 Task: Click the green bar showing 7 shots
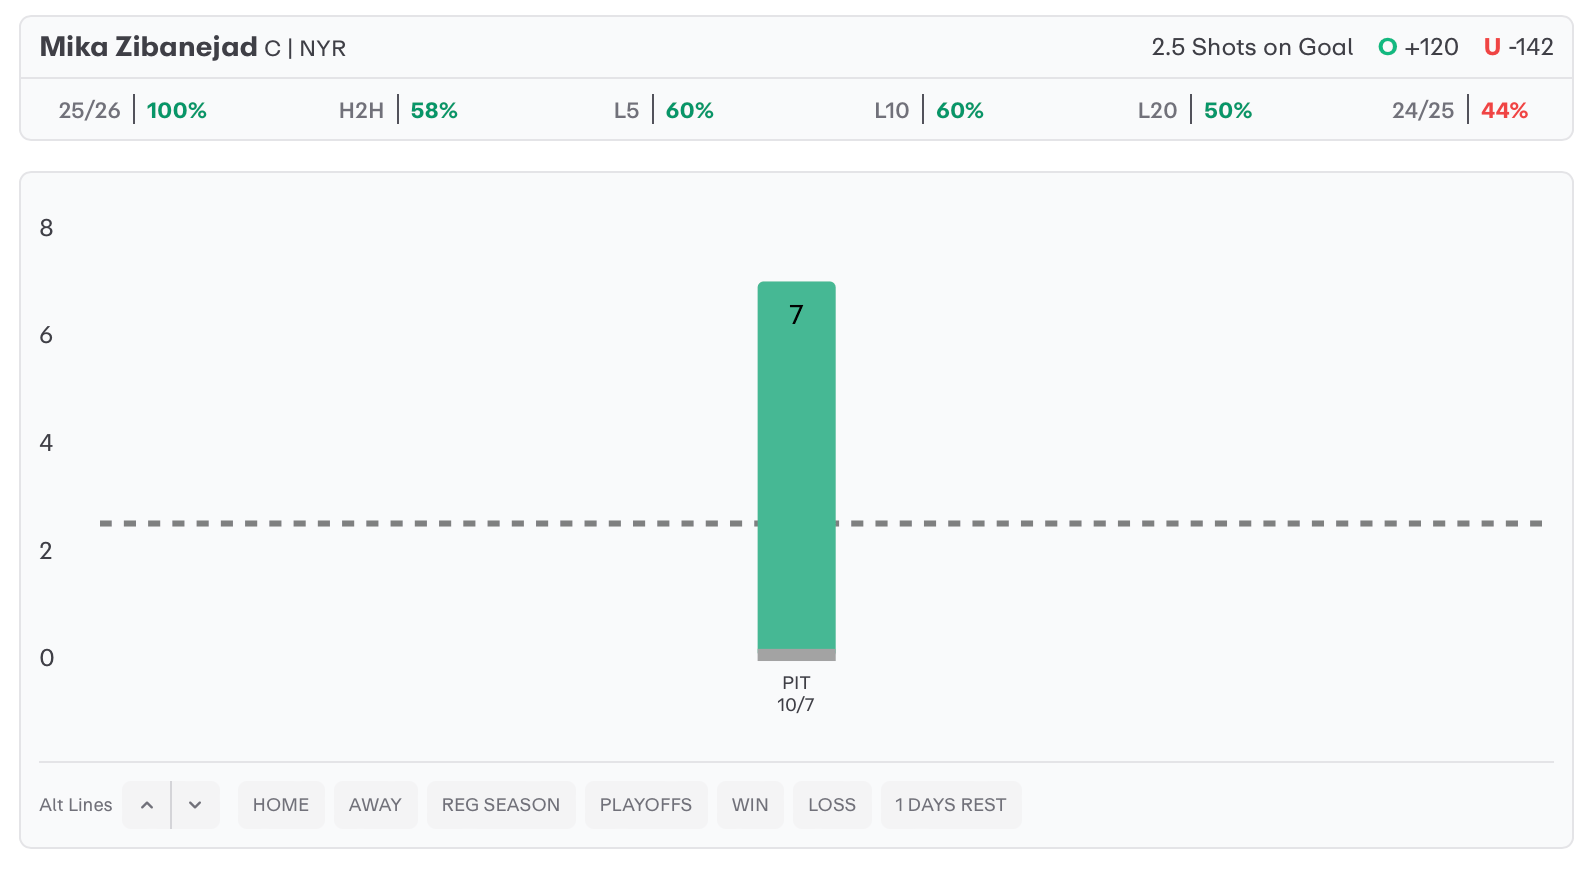pos(796,470)
